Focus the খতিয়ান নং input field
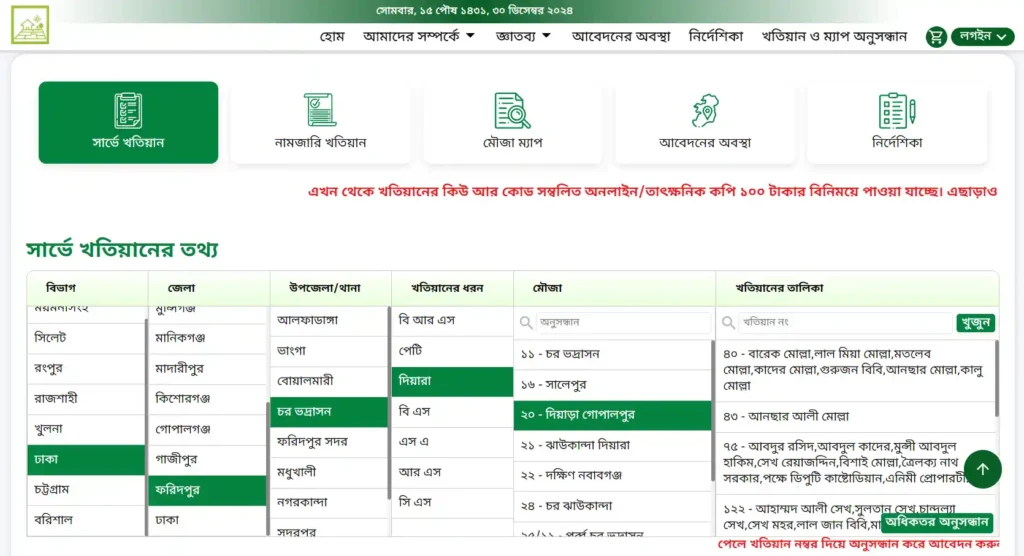This screenshot has height=556, width=1024. 845,322
